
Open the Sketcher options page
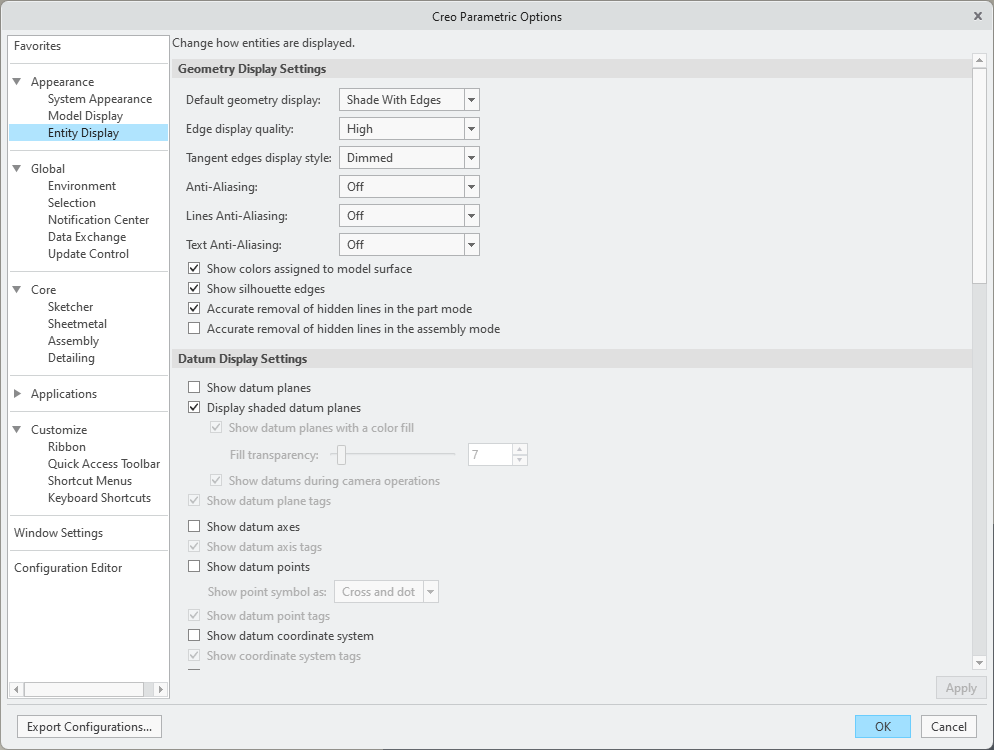coord(70,307)
